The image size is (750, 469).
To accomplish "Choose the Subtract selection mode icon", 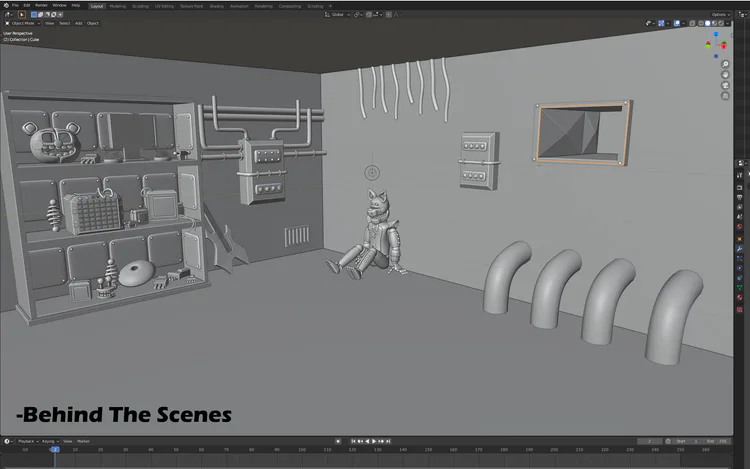I will click(x=47, y=14).
